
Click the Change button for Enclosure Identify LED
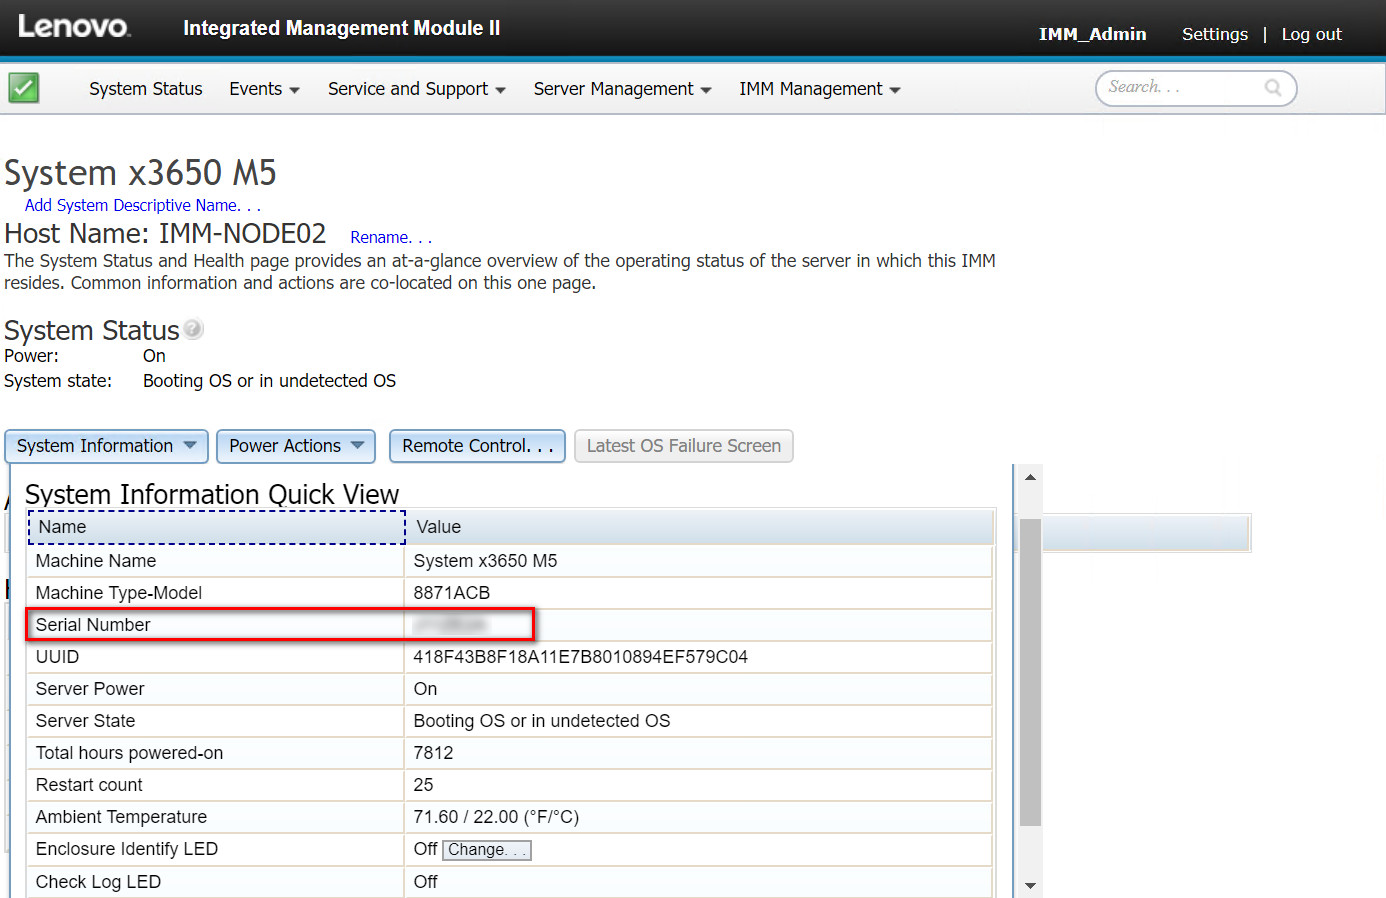(x=487, y=850)
